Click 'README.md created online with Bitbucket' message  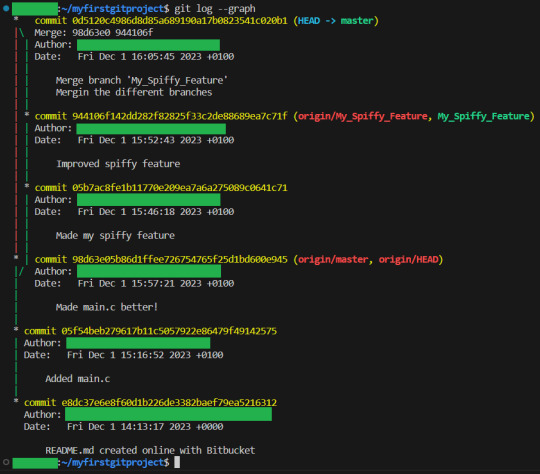click(150, 451)
